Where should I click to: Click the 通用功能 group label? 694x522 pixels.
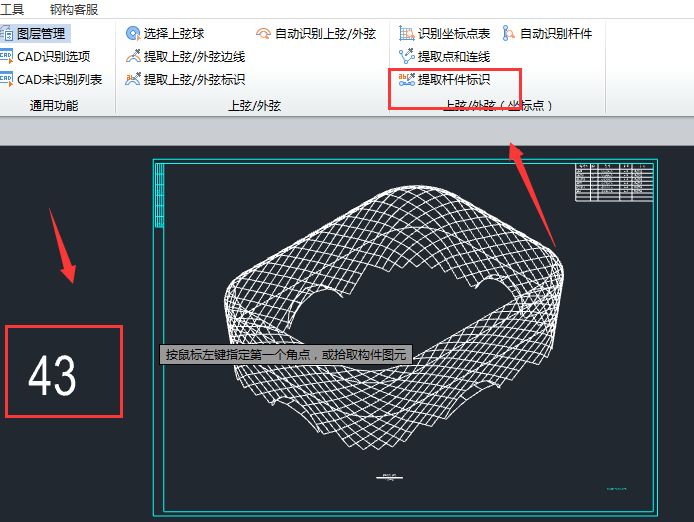coord(54,105)
